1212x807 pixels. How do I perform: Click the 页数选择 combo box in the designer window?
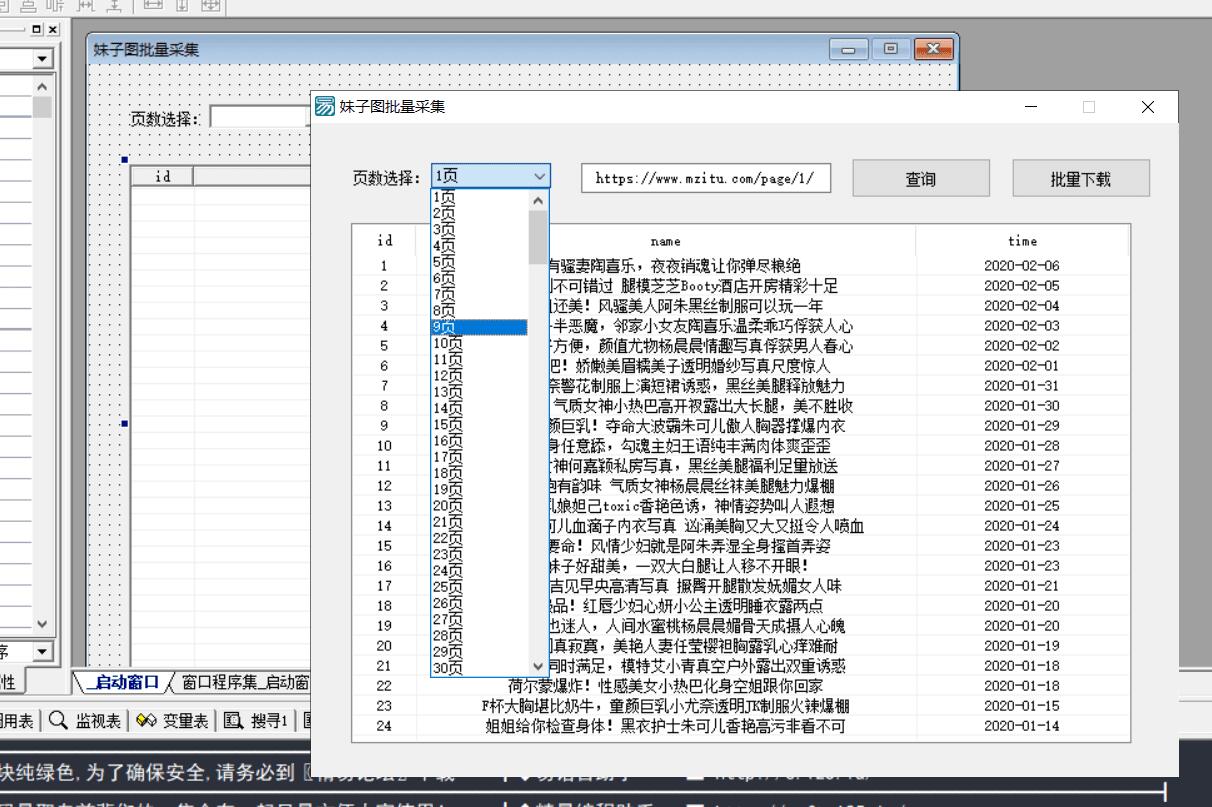259,118
